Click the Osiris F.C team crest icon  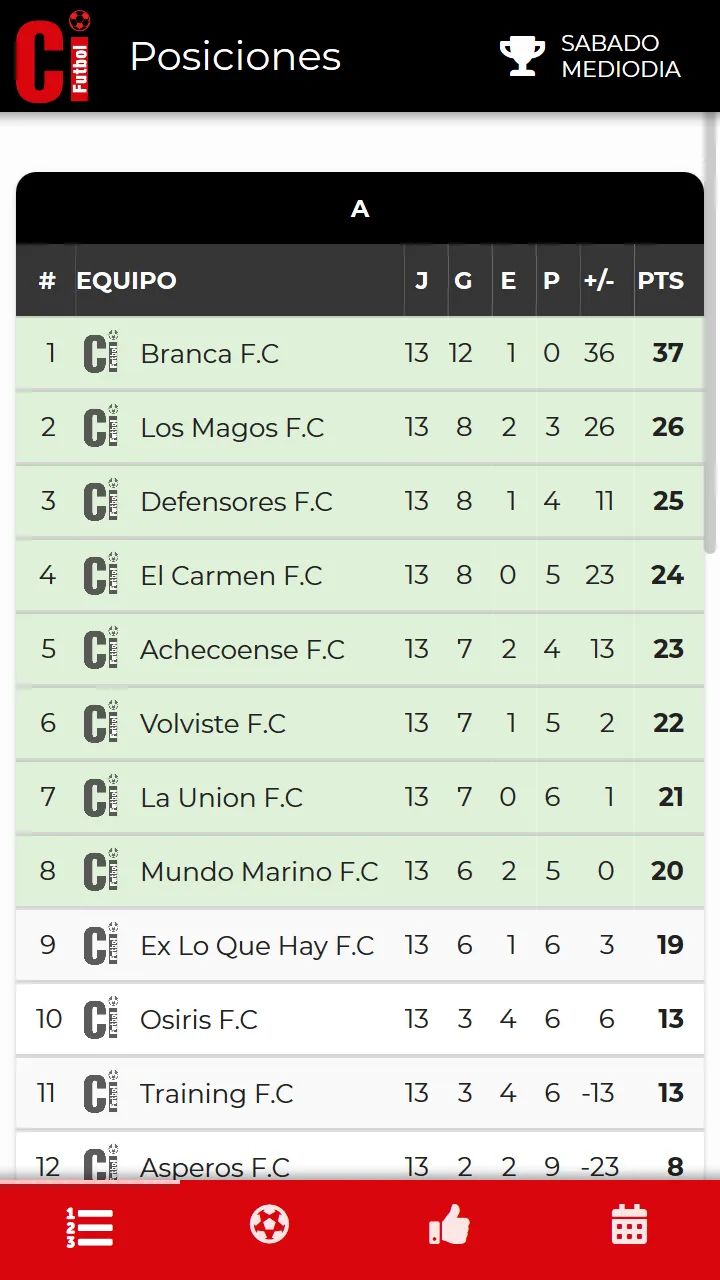[101, 1018]
